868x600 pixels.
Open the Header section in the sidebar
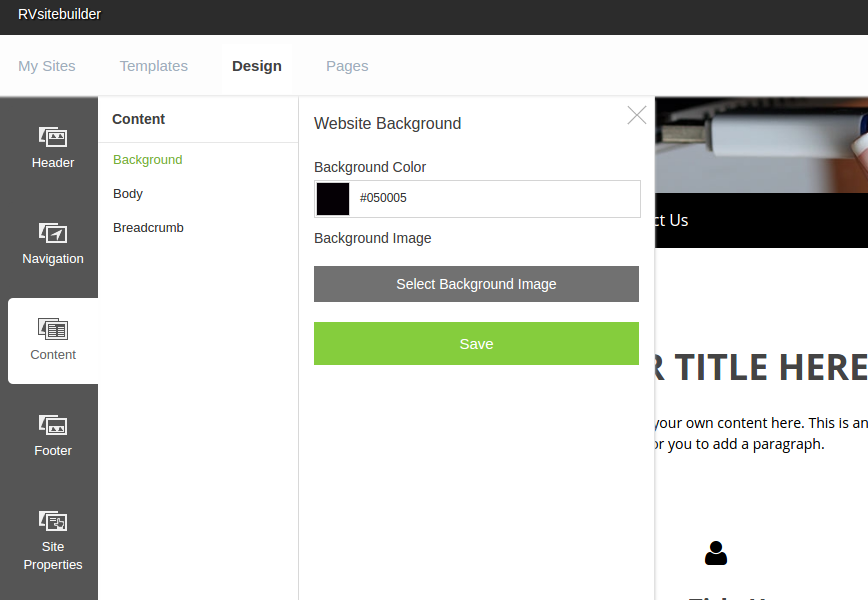tap(53, 147)
